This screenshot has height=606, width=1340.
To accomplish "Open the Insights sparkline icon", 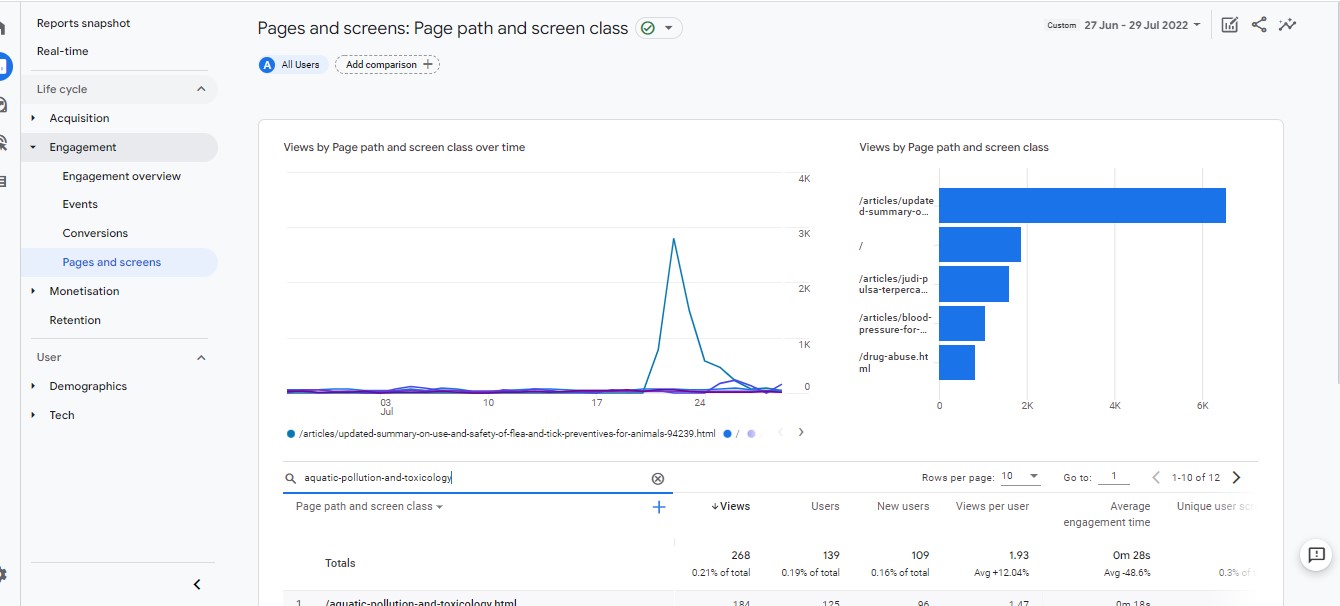I will (x=1288, y=25).
